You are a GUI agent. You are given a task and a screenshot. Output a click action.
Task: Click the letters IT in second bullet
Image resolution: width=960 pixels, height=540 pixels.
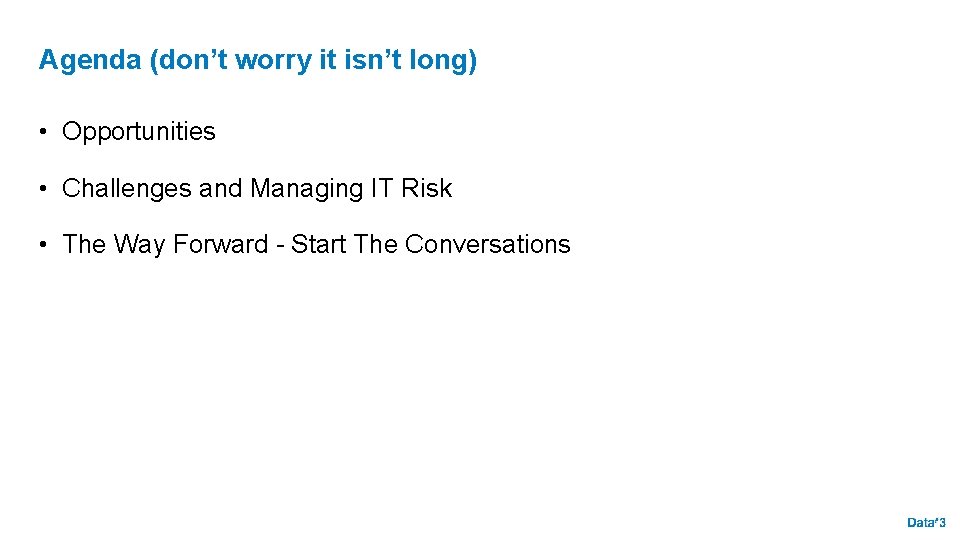[382, 189]
